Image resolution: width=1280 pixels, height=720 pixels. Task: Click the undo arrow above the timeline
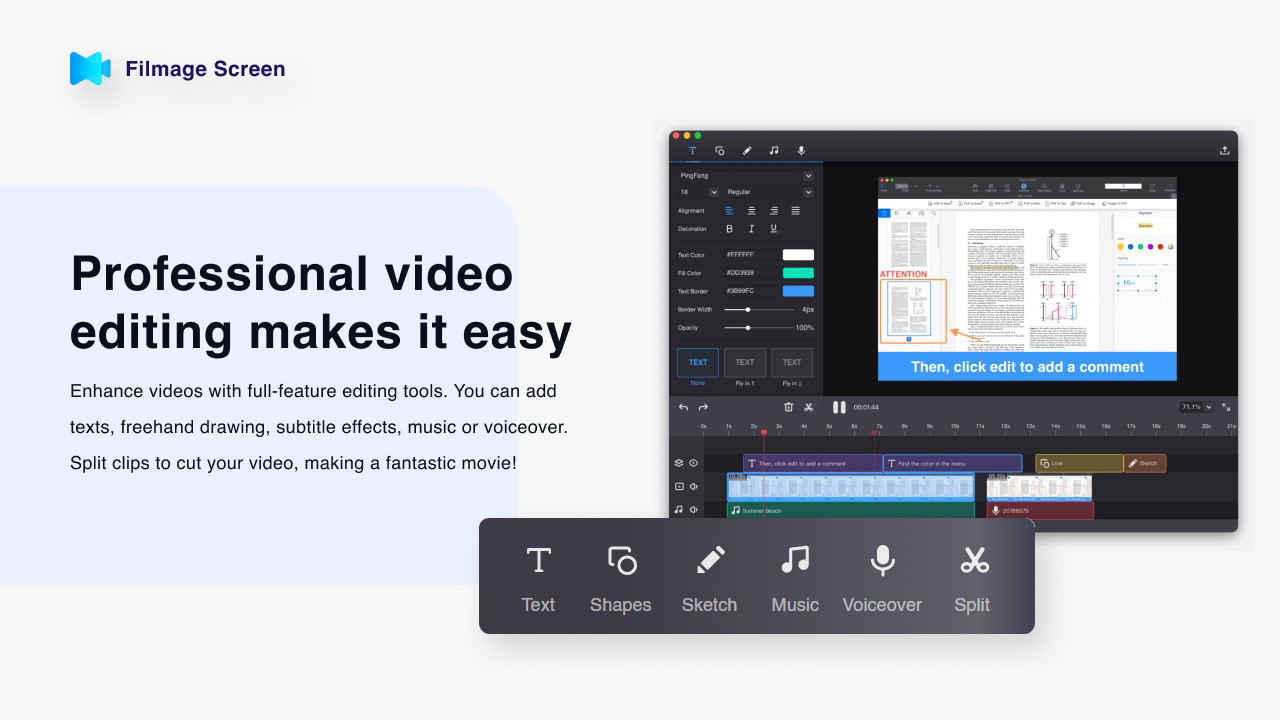[683, 407]
